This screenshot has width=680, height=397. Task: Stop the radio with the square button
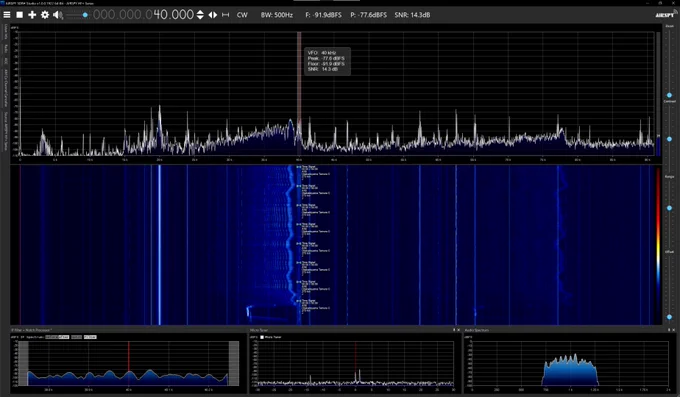[x=20, y=15]
